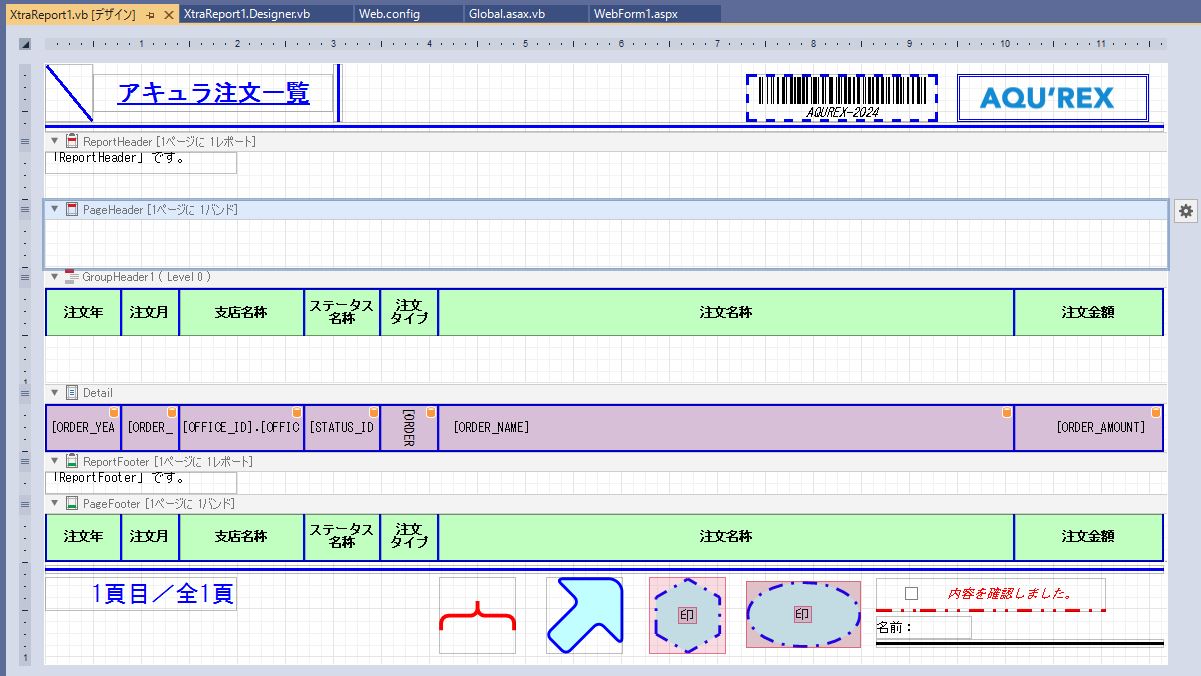Viewport: 1201px width, 676px height.
Task: Click the report corner selector button
Action: pos(25,44)
